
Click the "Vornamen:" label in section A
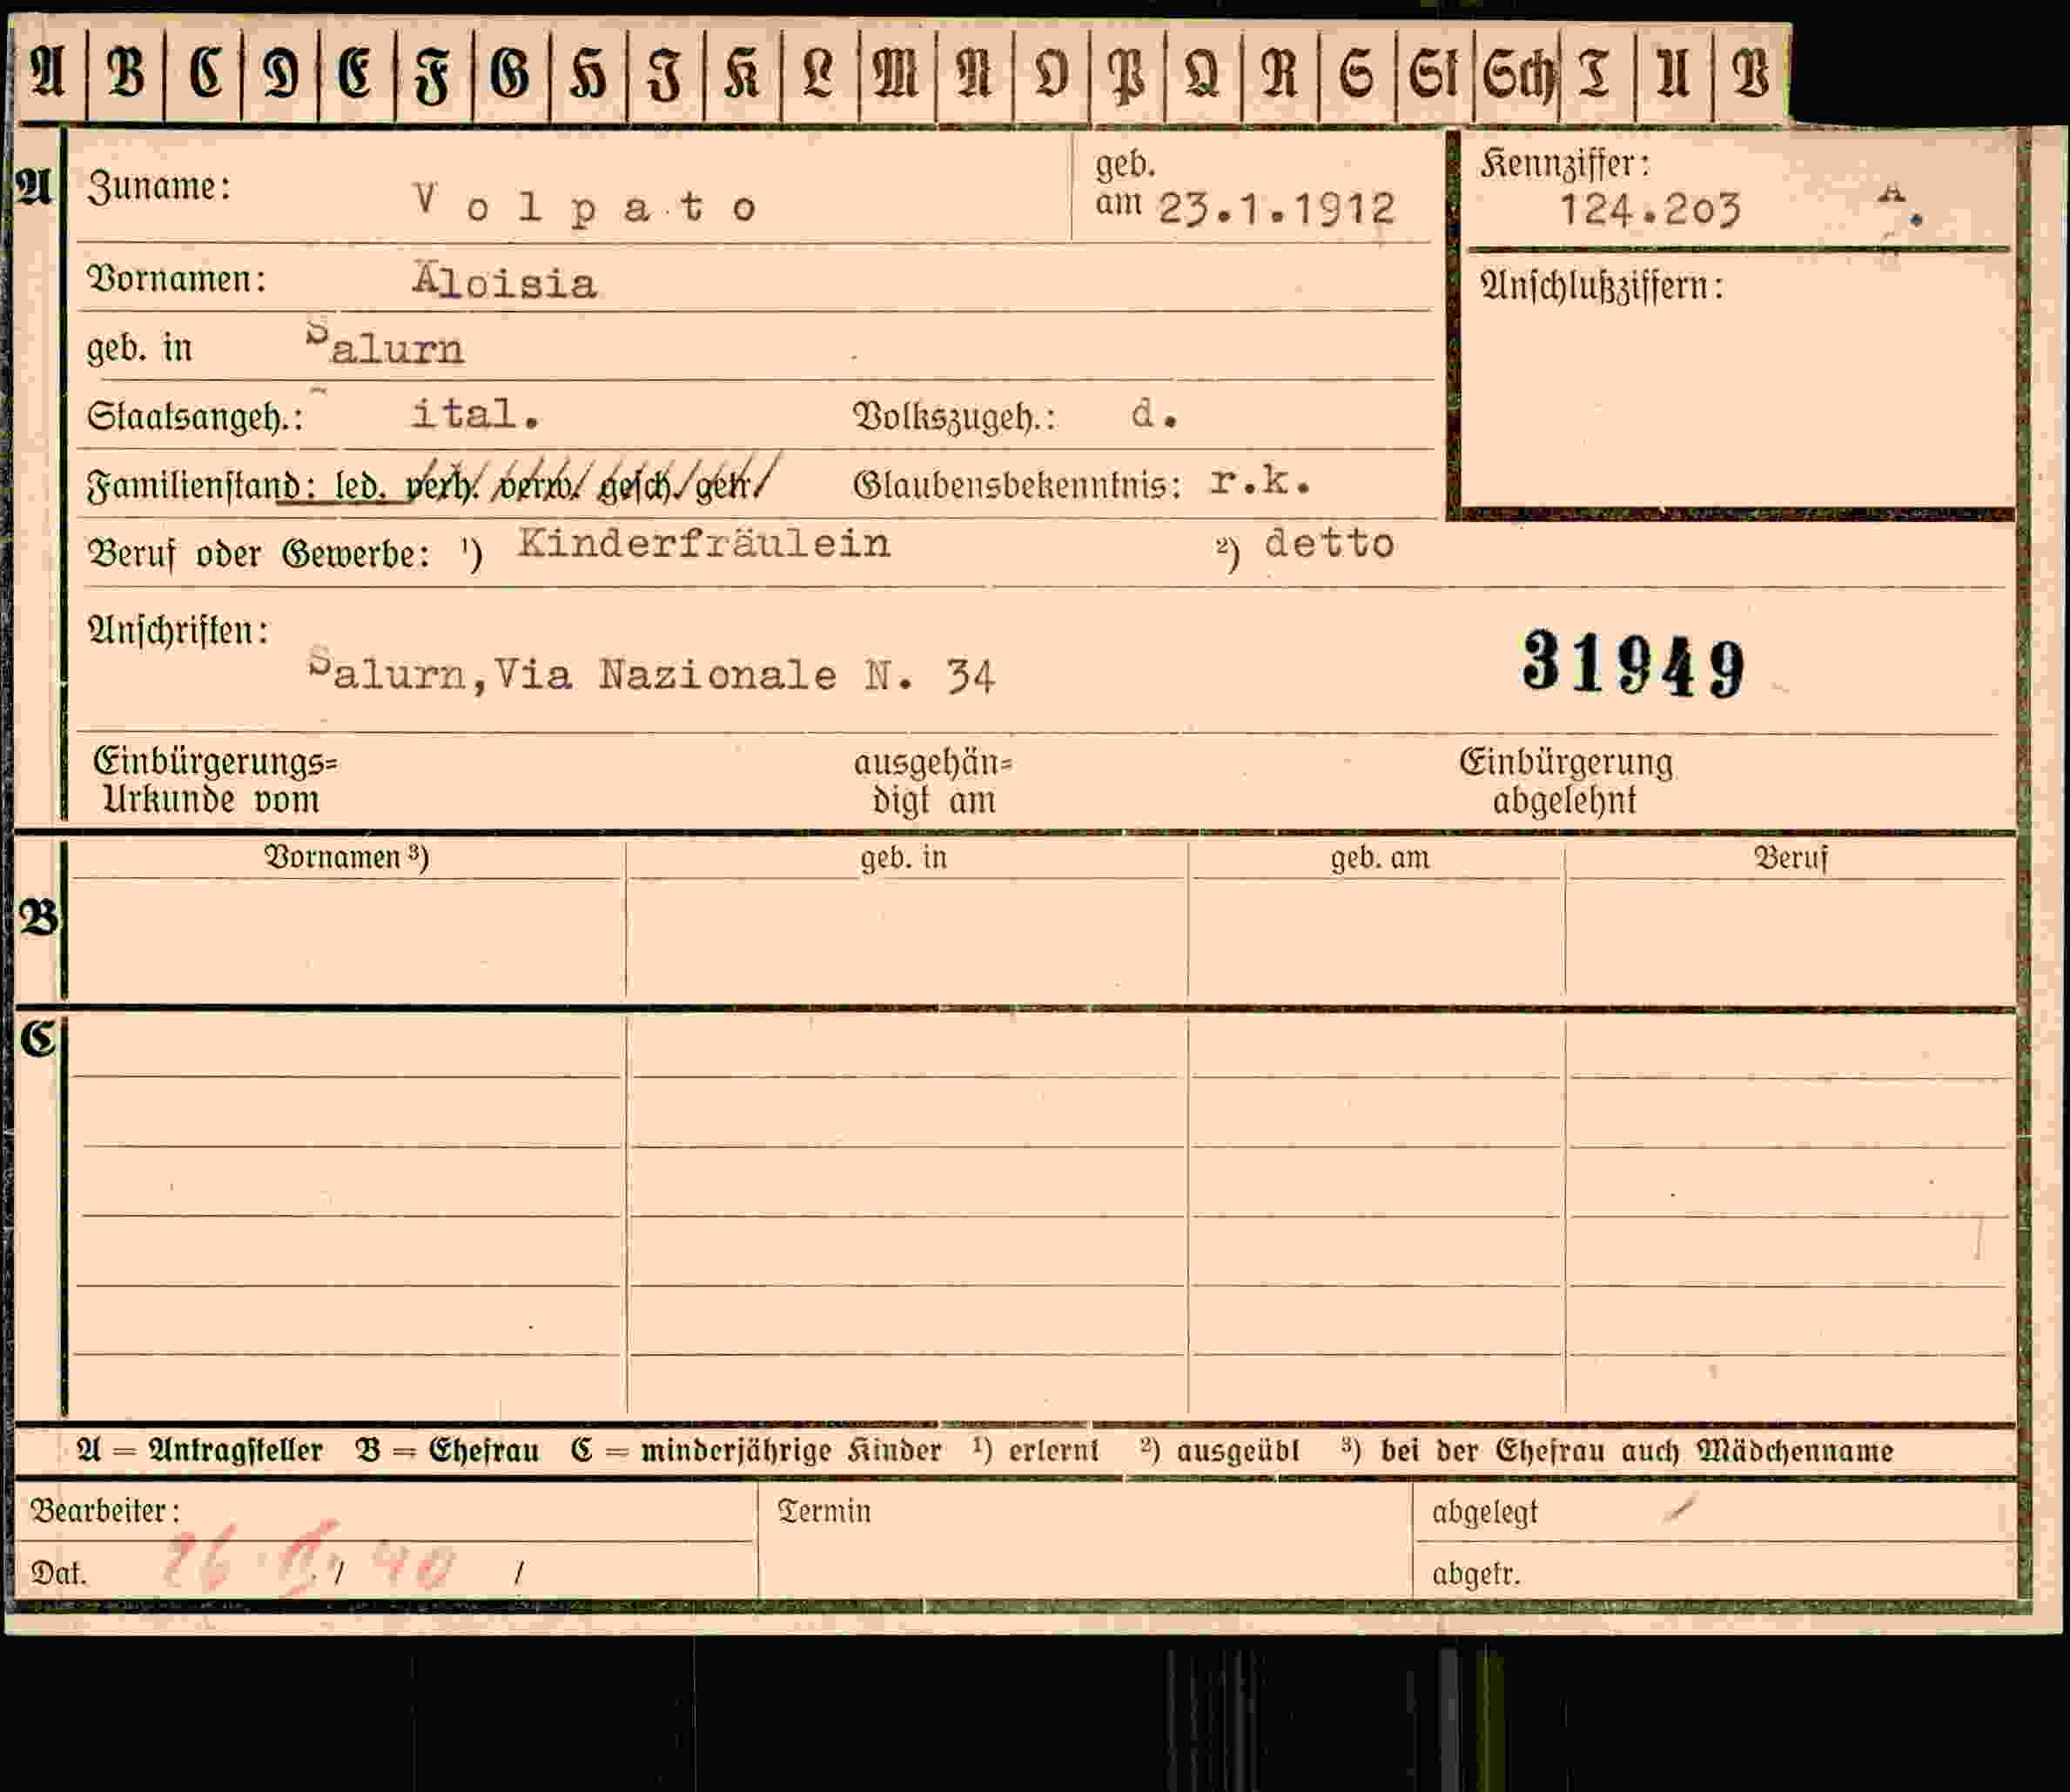click(x=177, y=279)
